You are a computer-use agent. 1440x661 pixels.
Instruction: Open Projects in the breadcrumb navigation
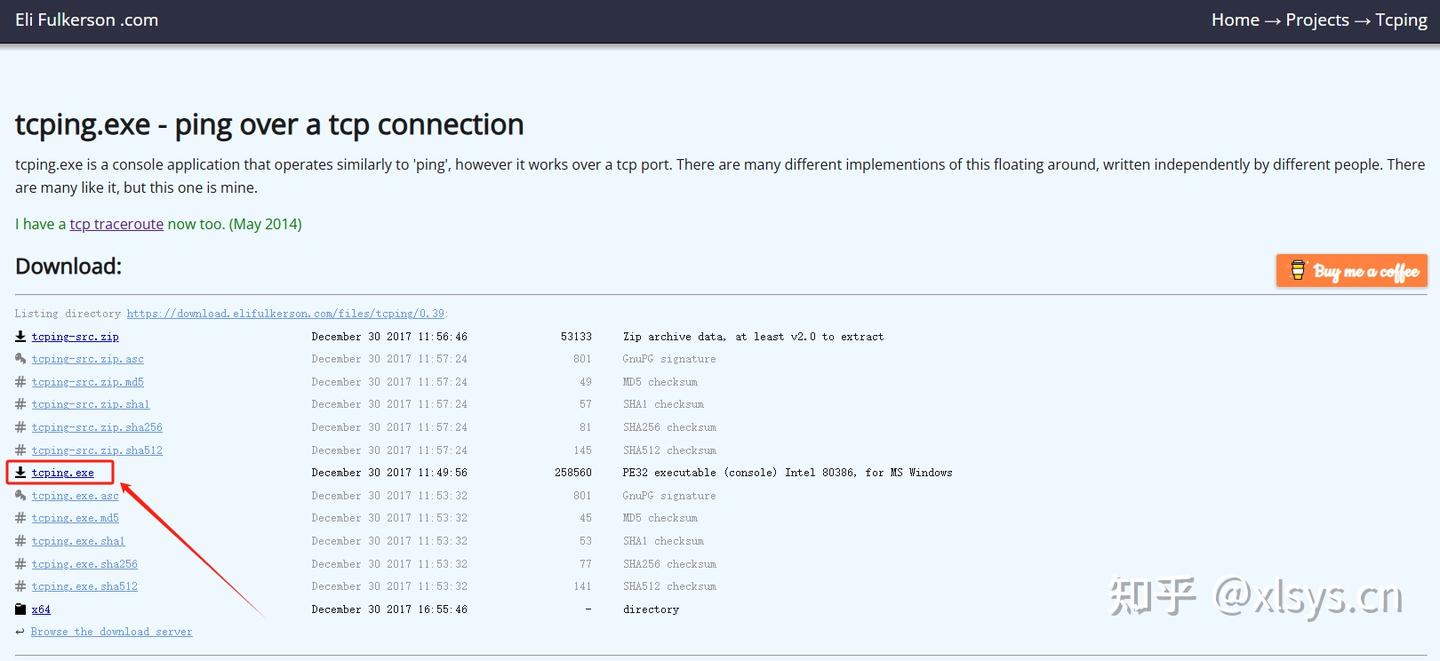coord(1317,20)
